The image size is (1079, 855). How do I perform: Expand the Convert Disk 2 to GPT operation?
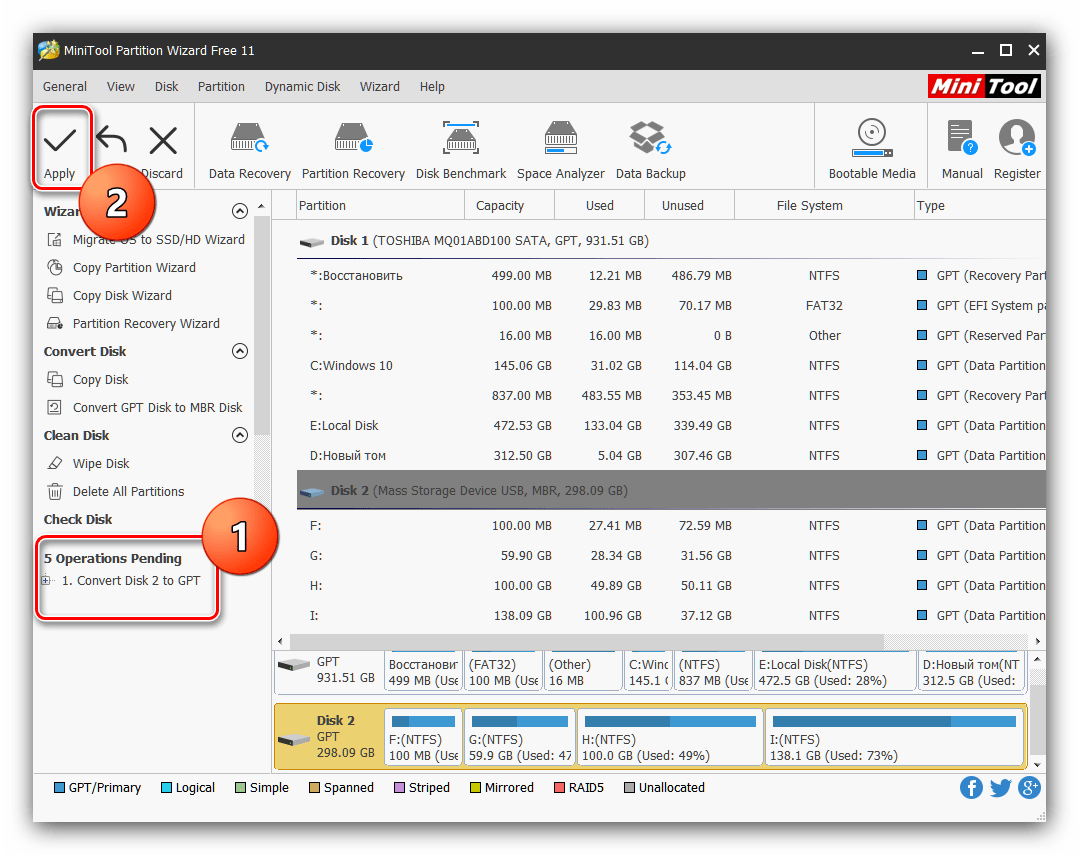46,581
